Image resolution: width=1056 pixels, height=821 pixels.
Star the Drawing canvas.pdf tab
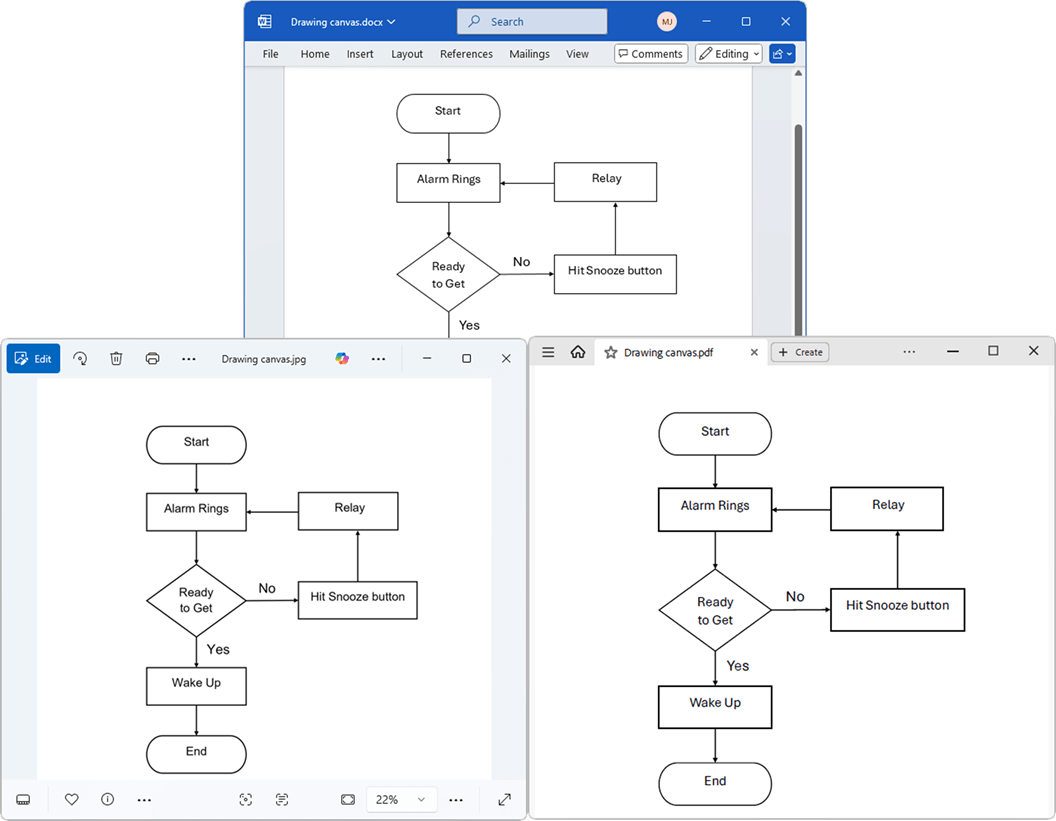coord(611,352)
